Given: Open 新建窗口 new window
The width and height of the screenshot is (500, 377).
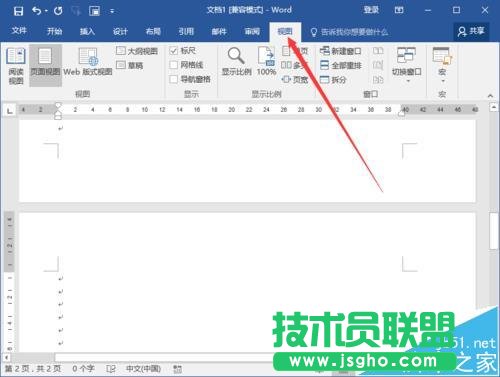Looking at the screenshot, I should 340,51.
